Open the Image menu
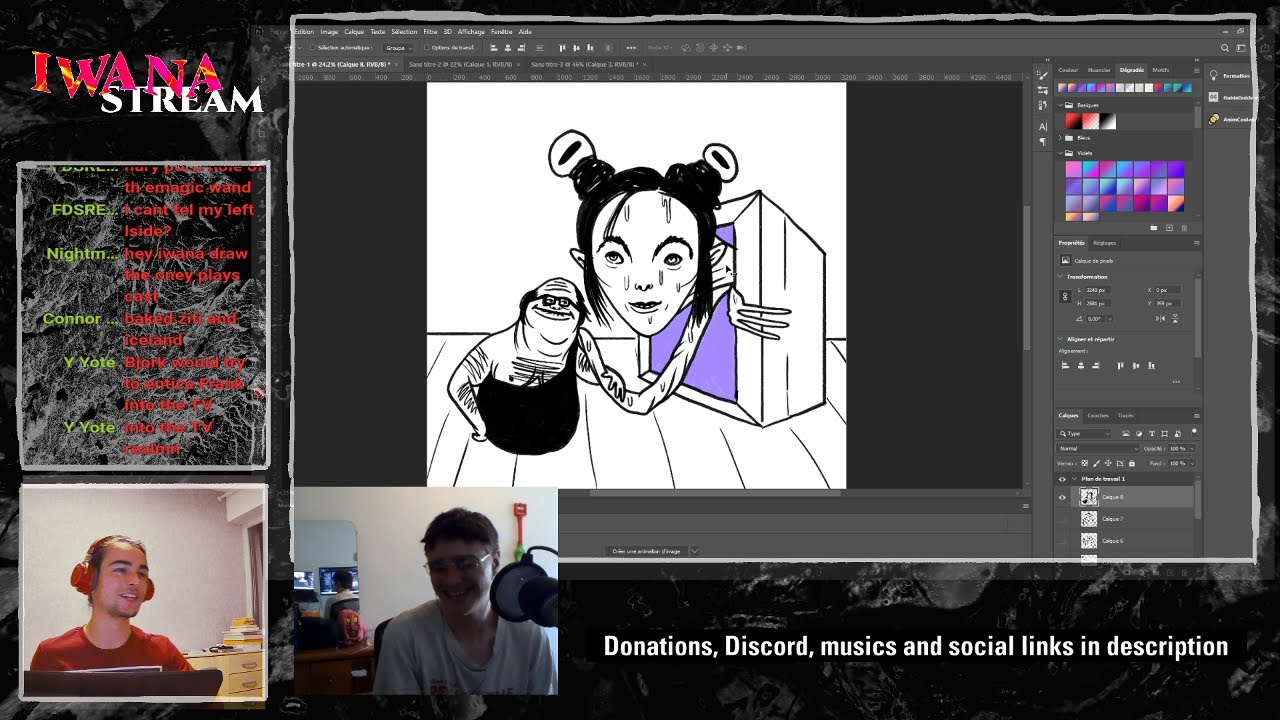The image size is (1280, 720). 329,32
